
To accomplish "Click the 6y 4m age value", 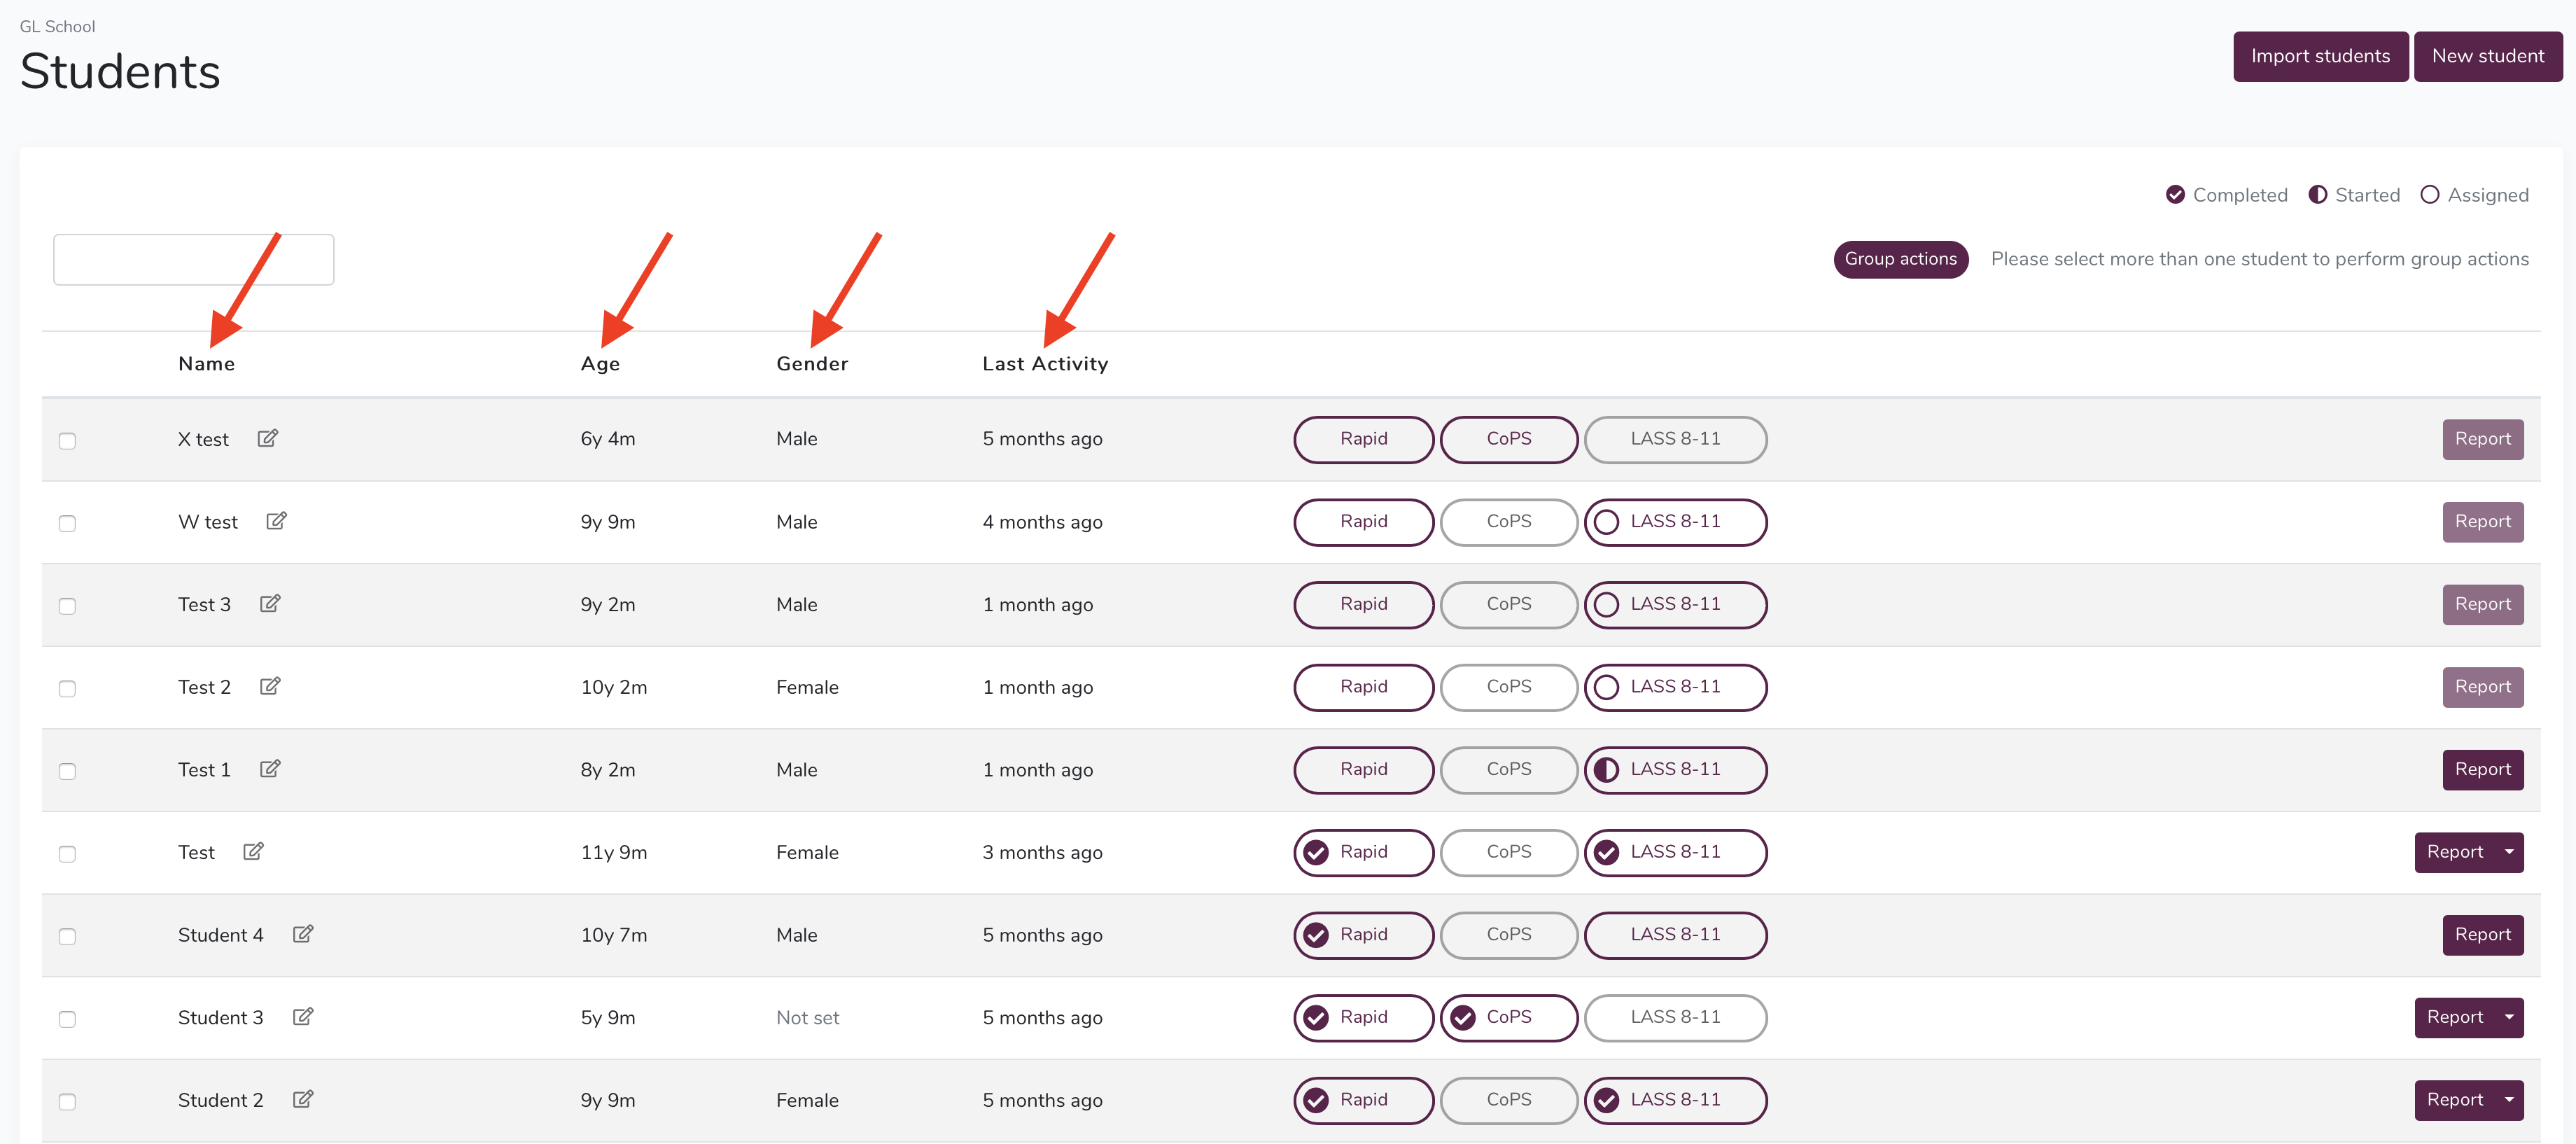I will click(x=607, y=439).
